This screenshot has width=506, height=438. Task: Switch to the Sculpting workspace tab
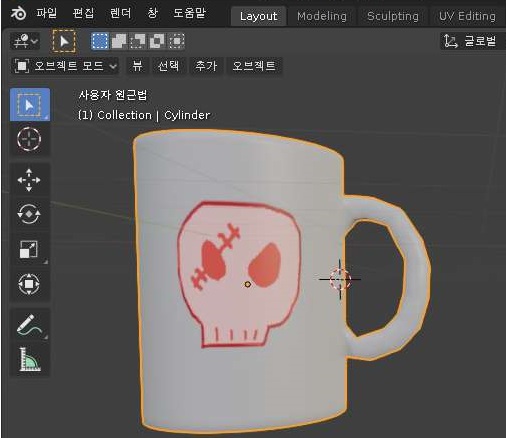tap(393, 16)
